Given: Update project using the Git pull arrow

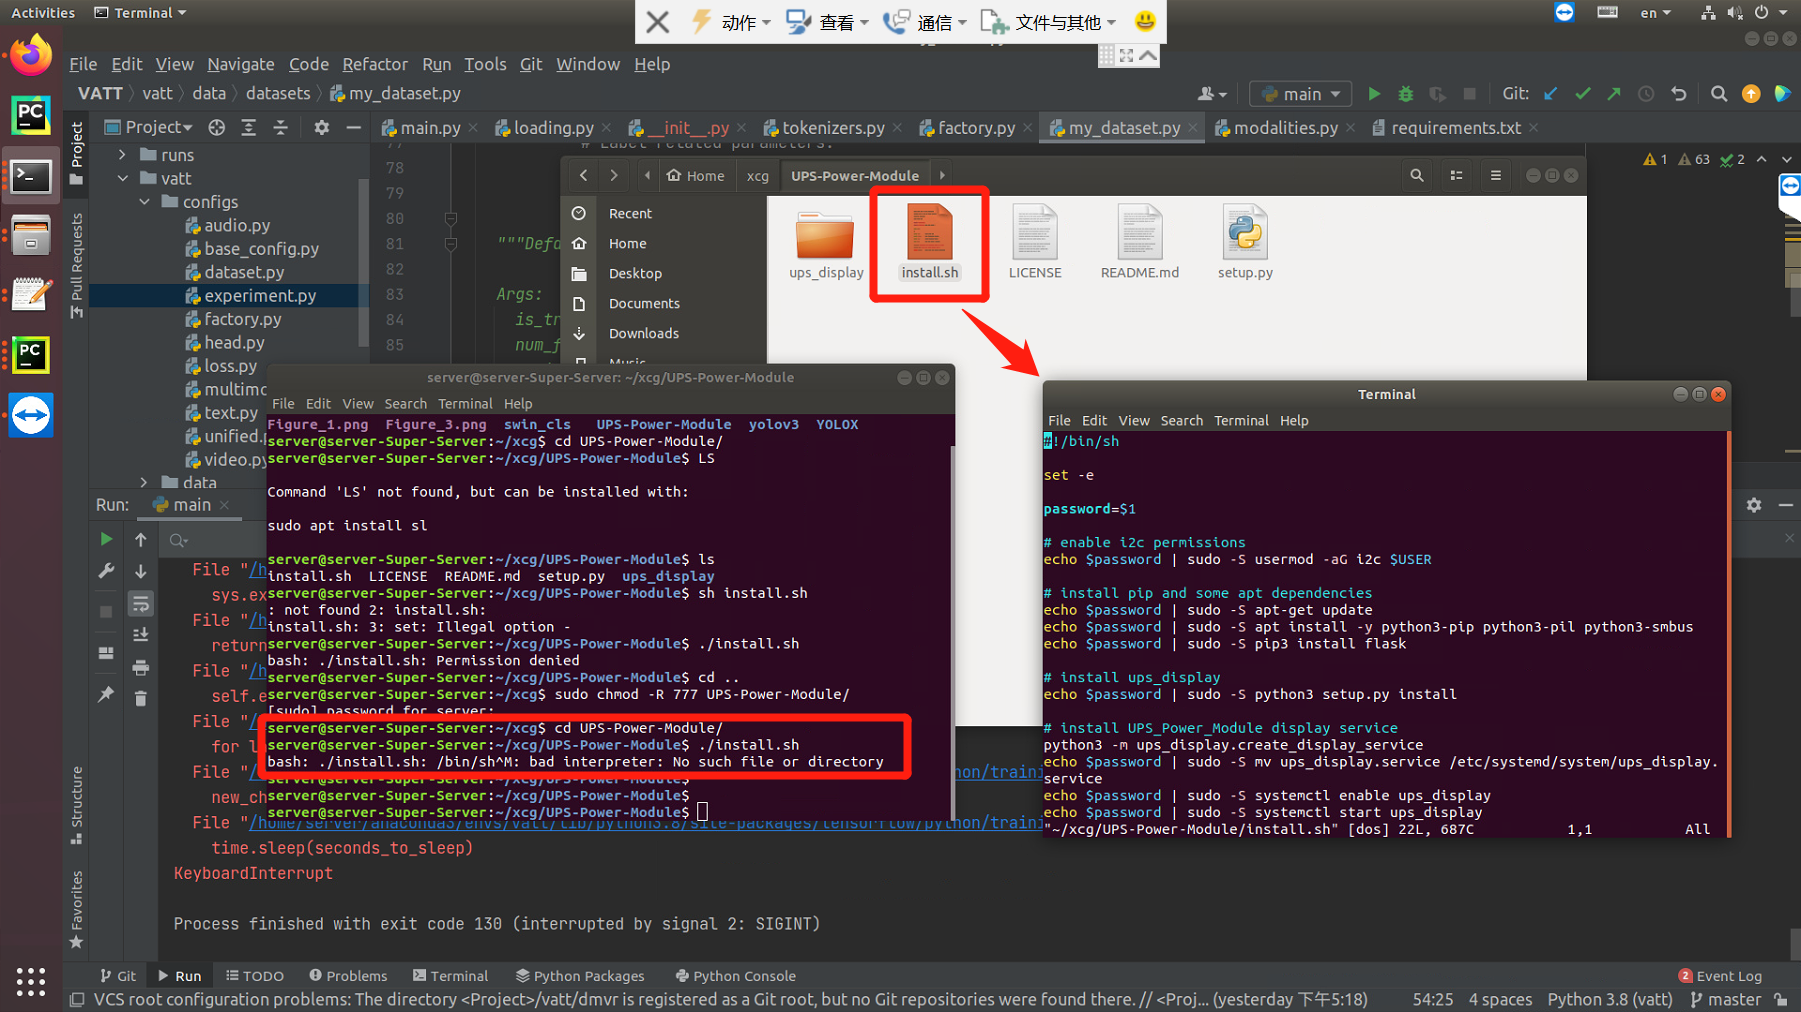Looking at the screenshot, I should 1549,93.
